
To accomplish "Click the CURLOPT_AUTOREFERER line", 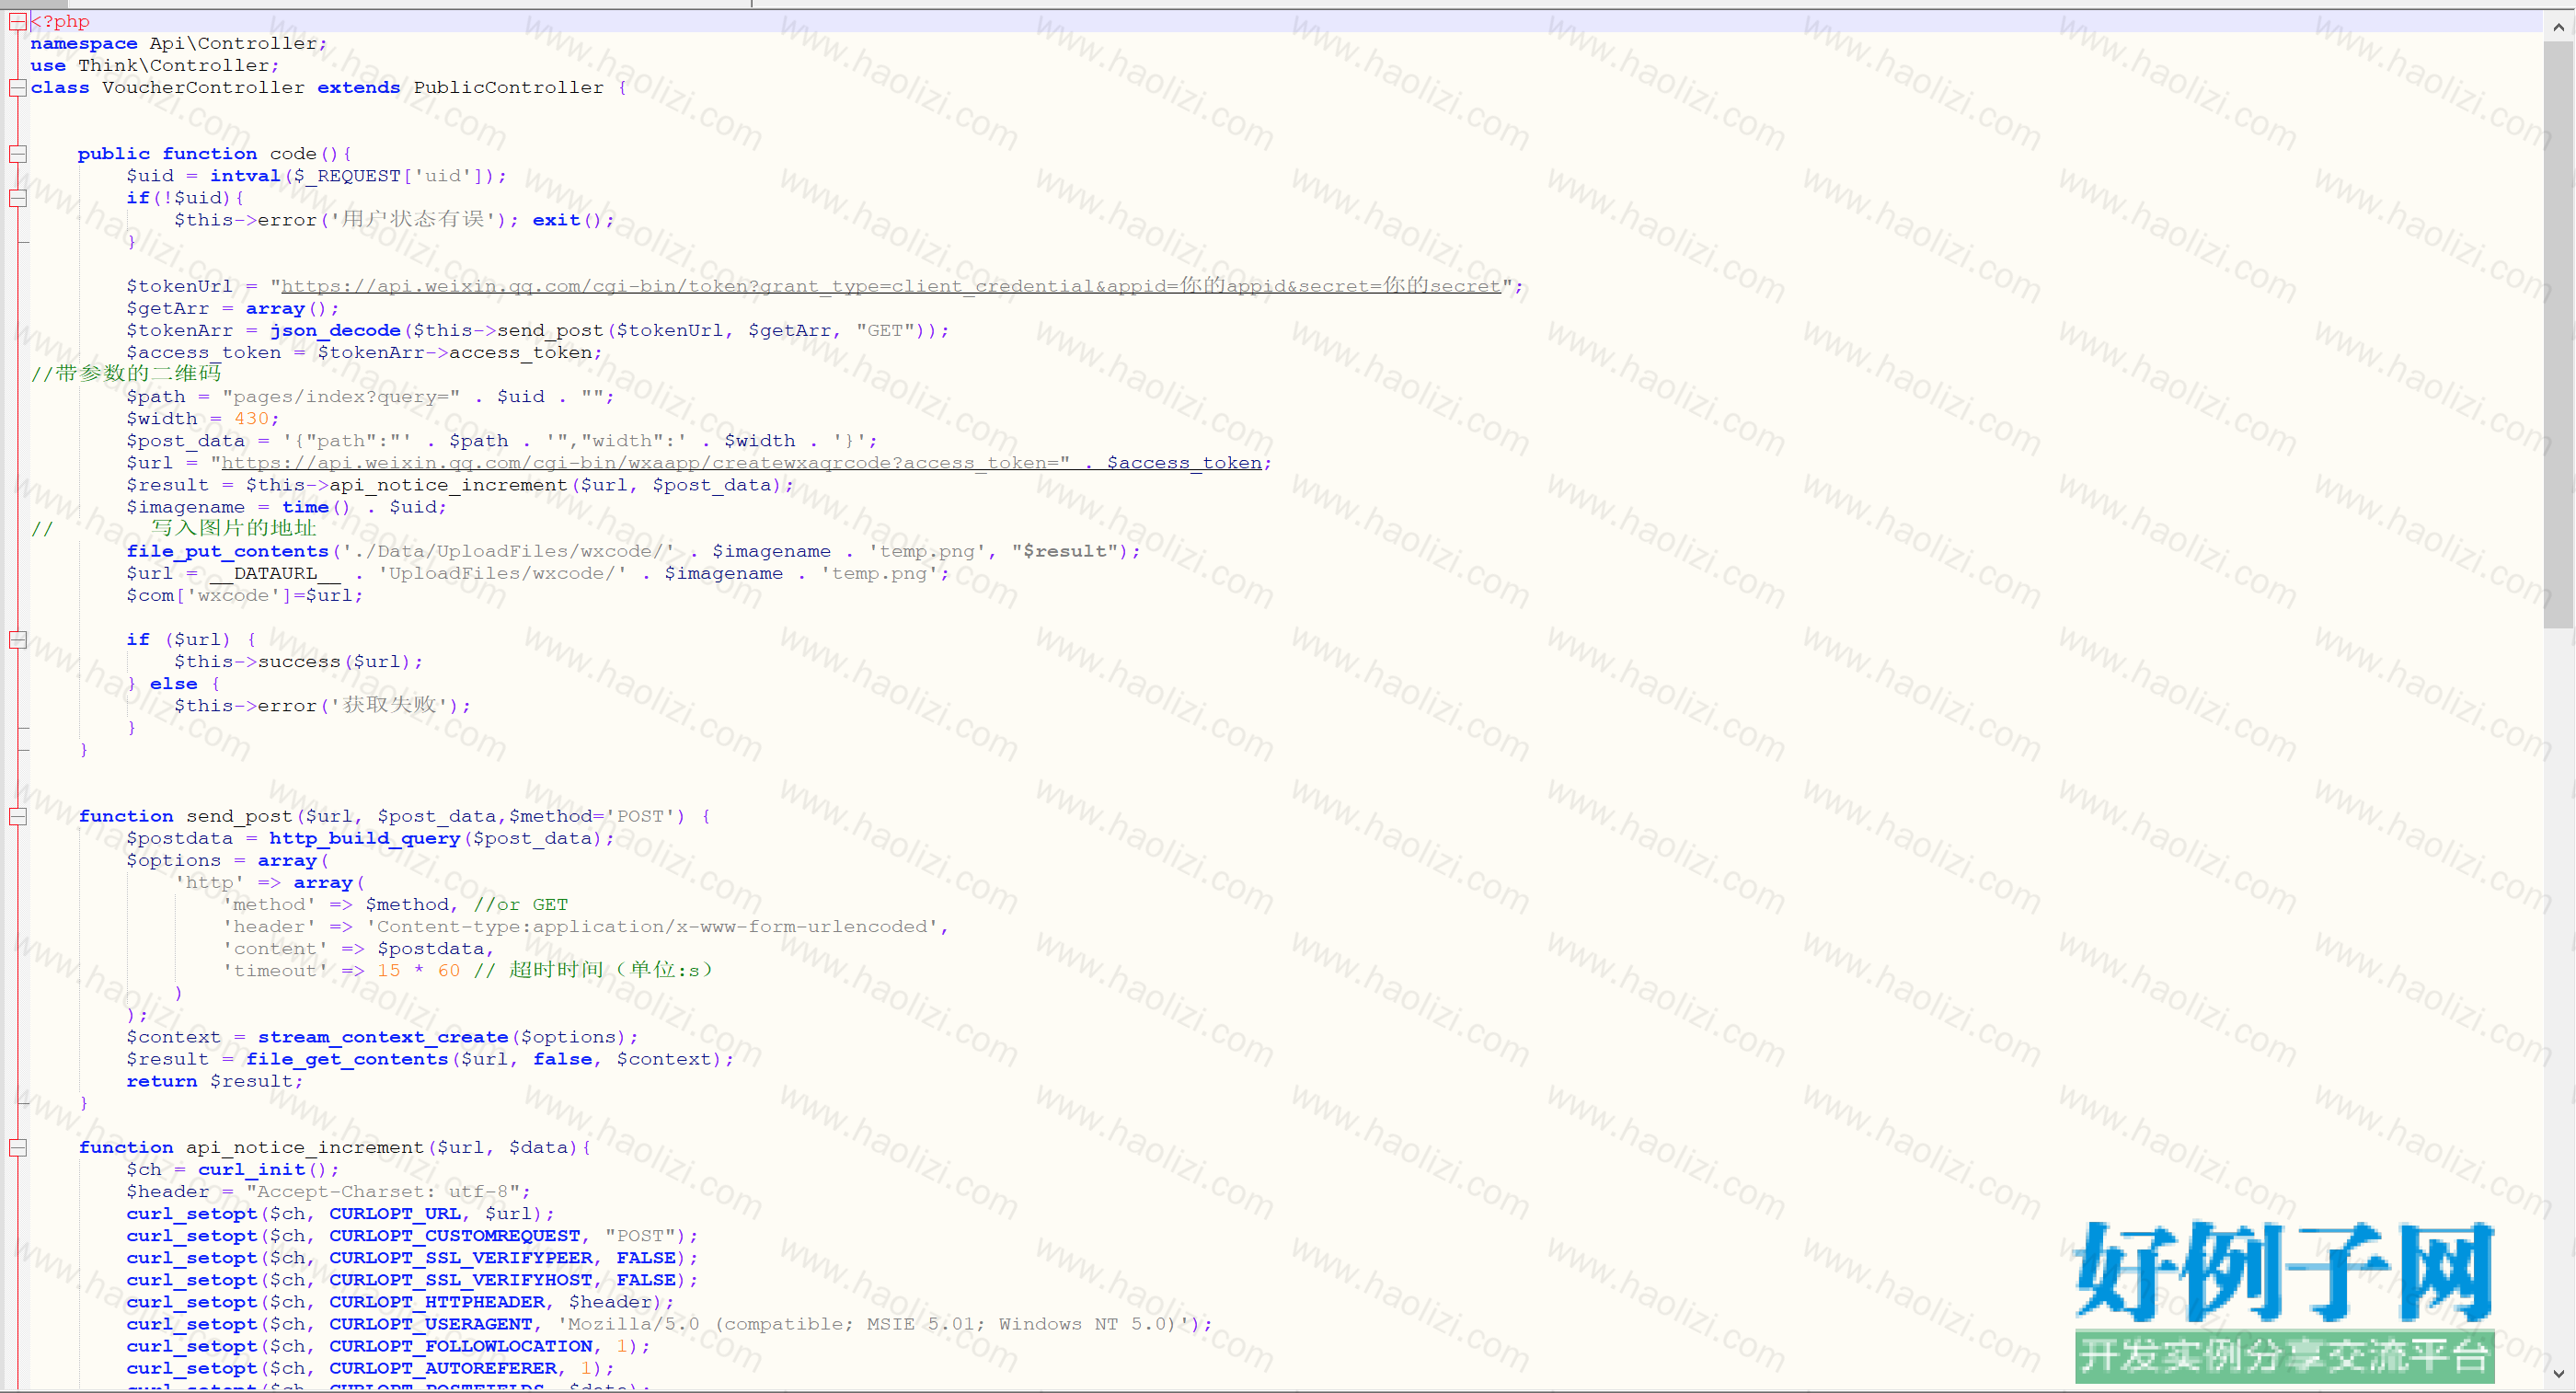I will 370,1369.
